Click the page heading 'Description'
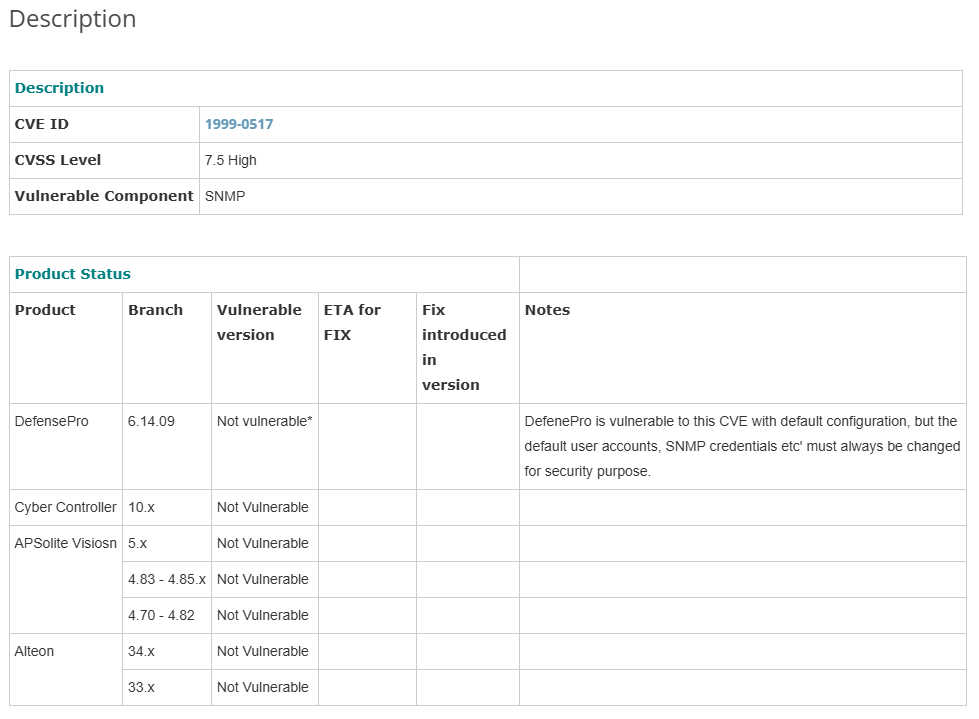Viewport: 979px width, 719px height. [x=72, y=19]
